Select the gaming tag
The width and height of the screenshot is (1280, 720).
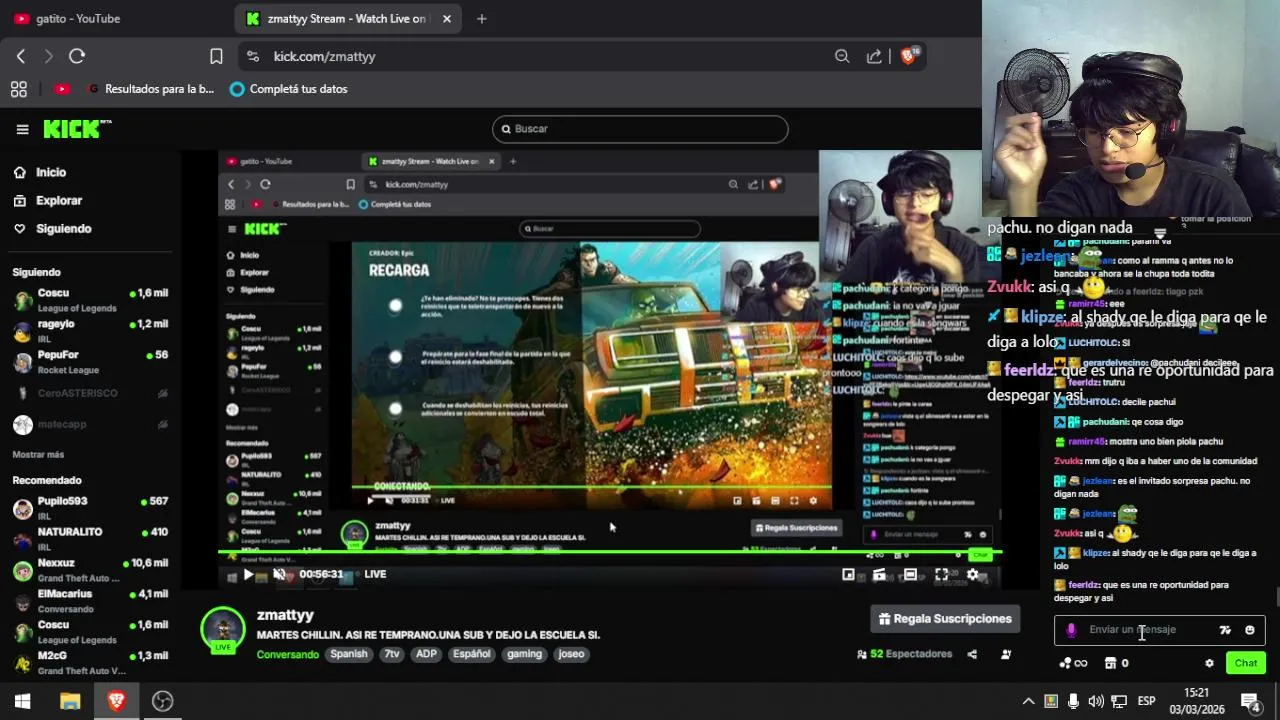524,654
